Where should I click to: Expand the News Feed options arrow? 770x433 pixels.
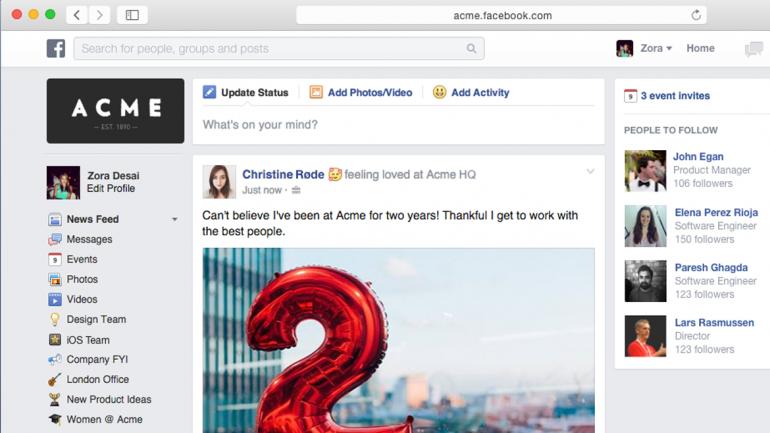(174, 219)
